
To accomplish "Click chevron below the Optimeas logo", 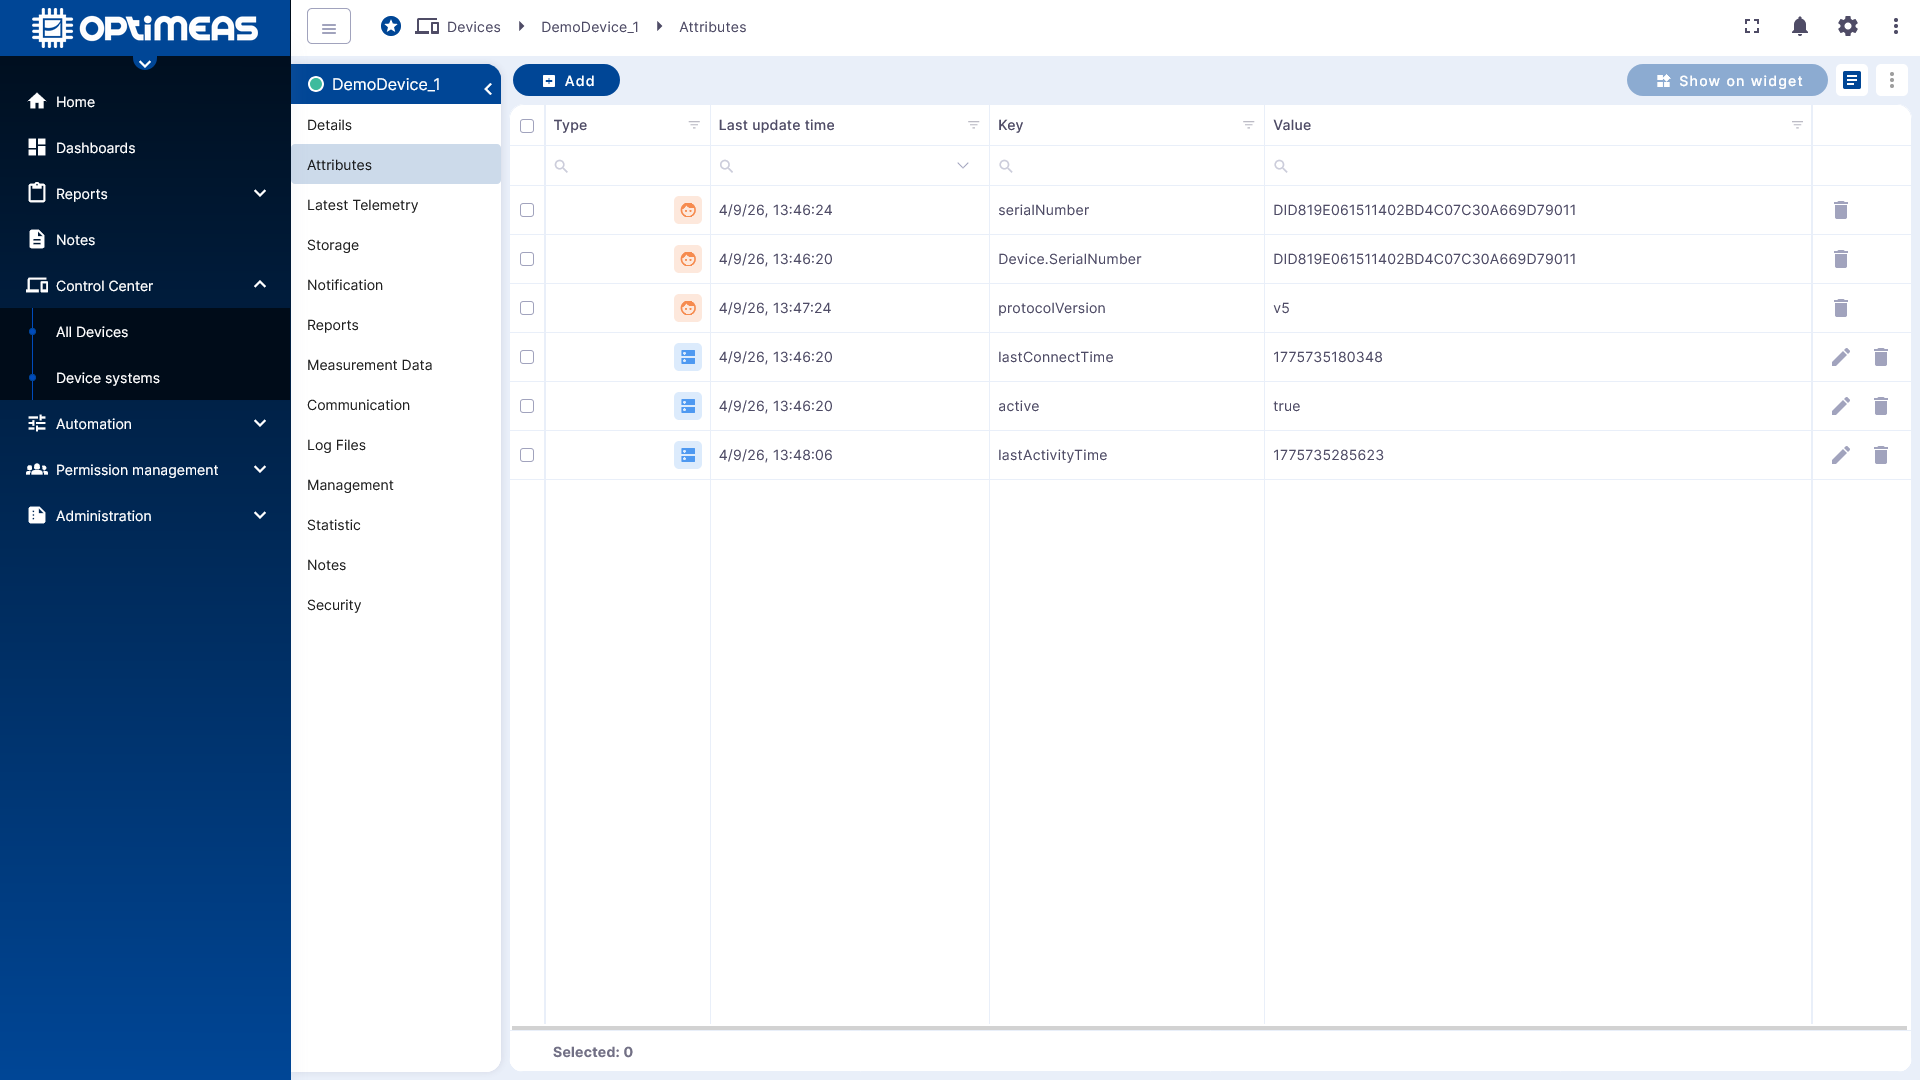I will (x=145, y=63).
